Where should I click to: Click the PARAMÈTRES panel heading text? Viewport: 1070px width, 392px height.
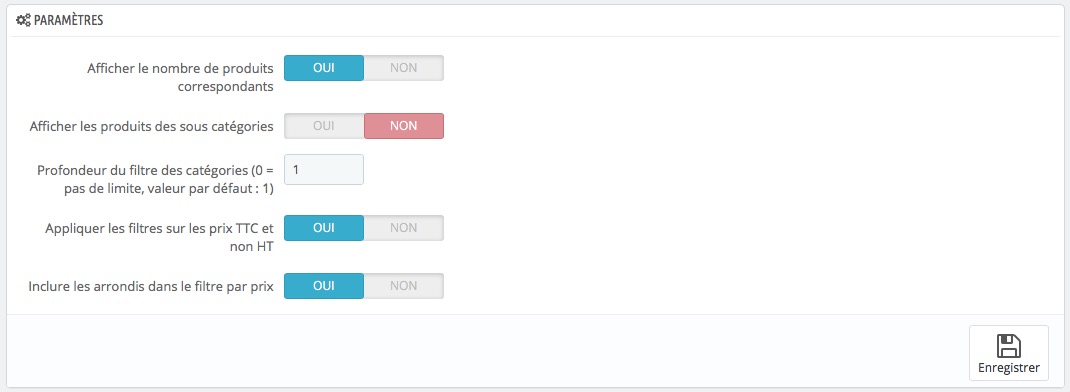(x=68, y=20)
